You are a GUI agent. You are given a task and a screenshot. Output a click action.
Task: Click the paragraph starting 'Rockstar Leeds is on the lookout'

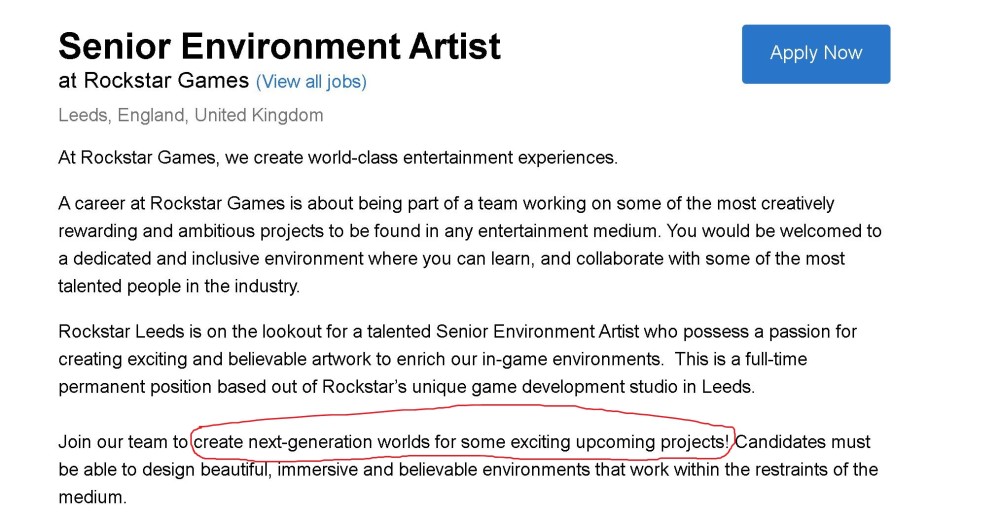coord(457,359)
